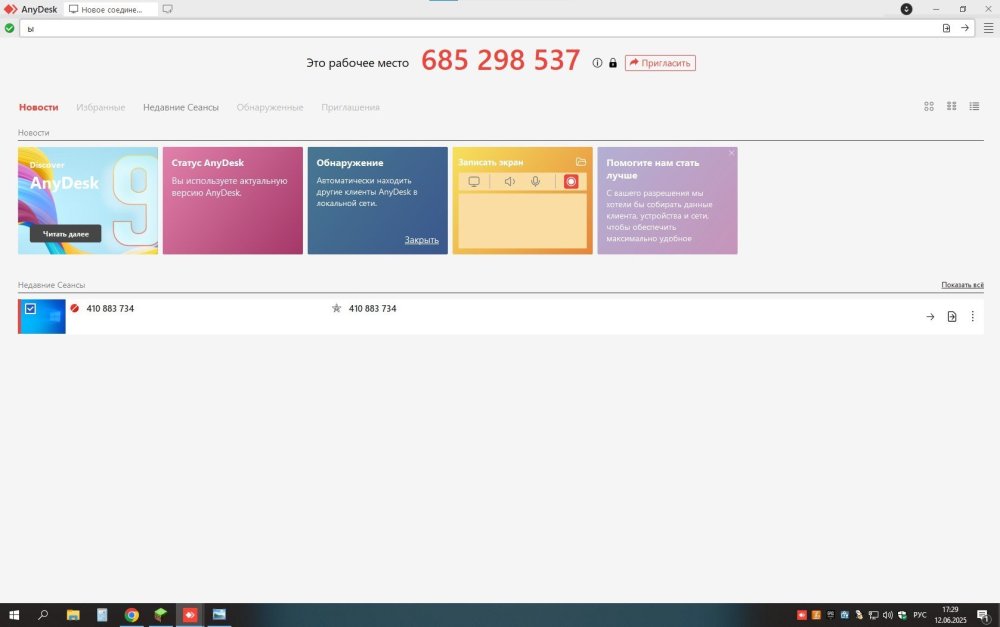Click the file transfer icon in the address bar
This screenshot has height=627, width=1000.
946,28
